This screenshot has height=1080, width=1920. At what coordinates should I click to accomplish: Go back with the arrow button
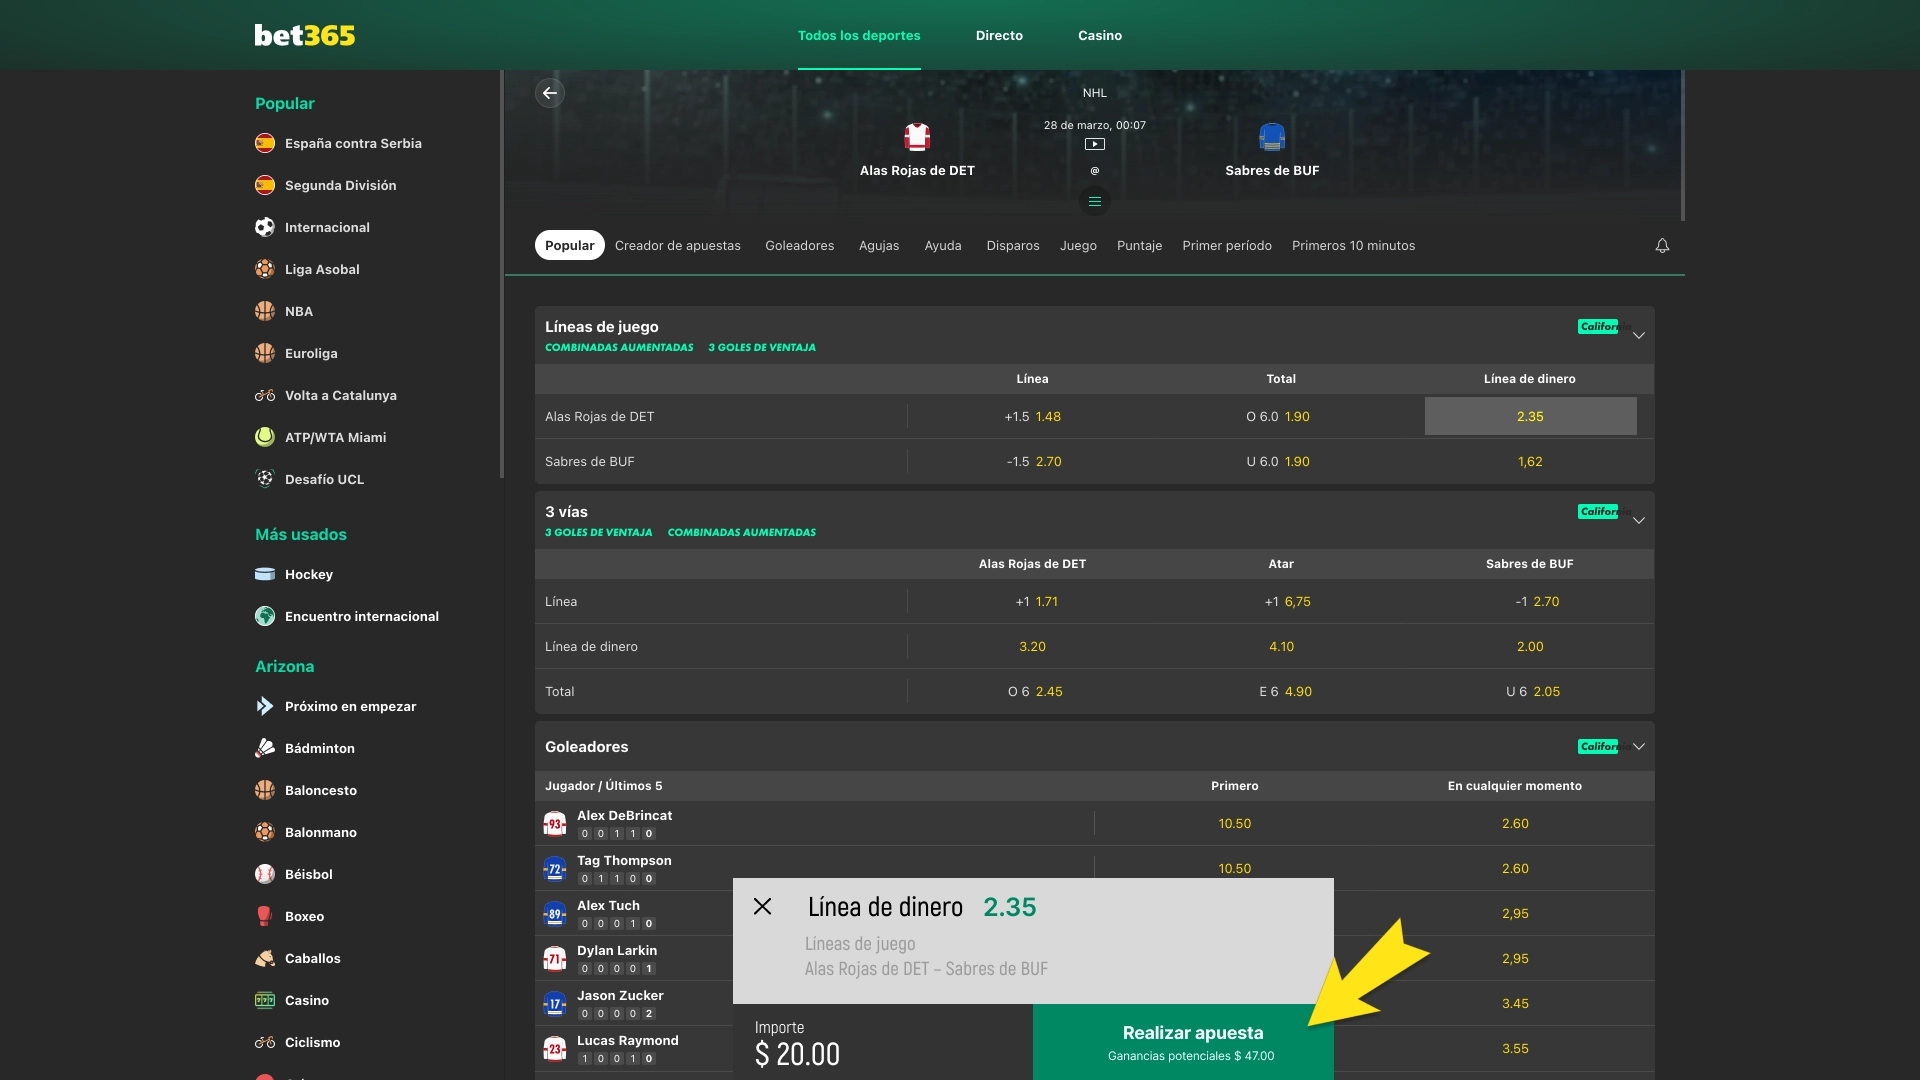coord(550,93)
